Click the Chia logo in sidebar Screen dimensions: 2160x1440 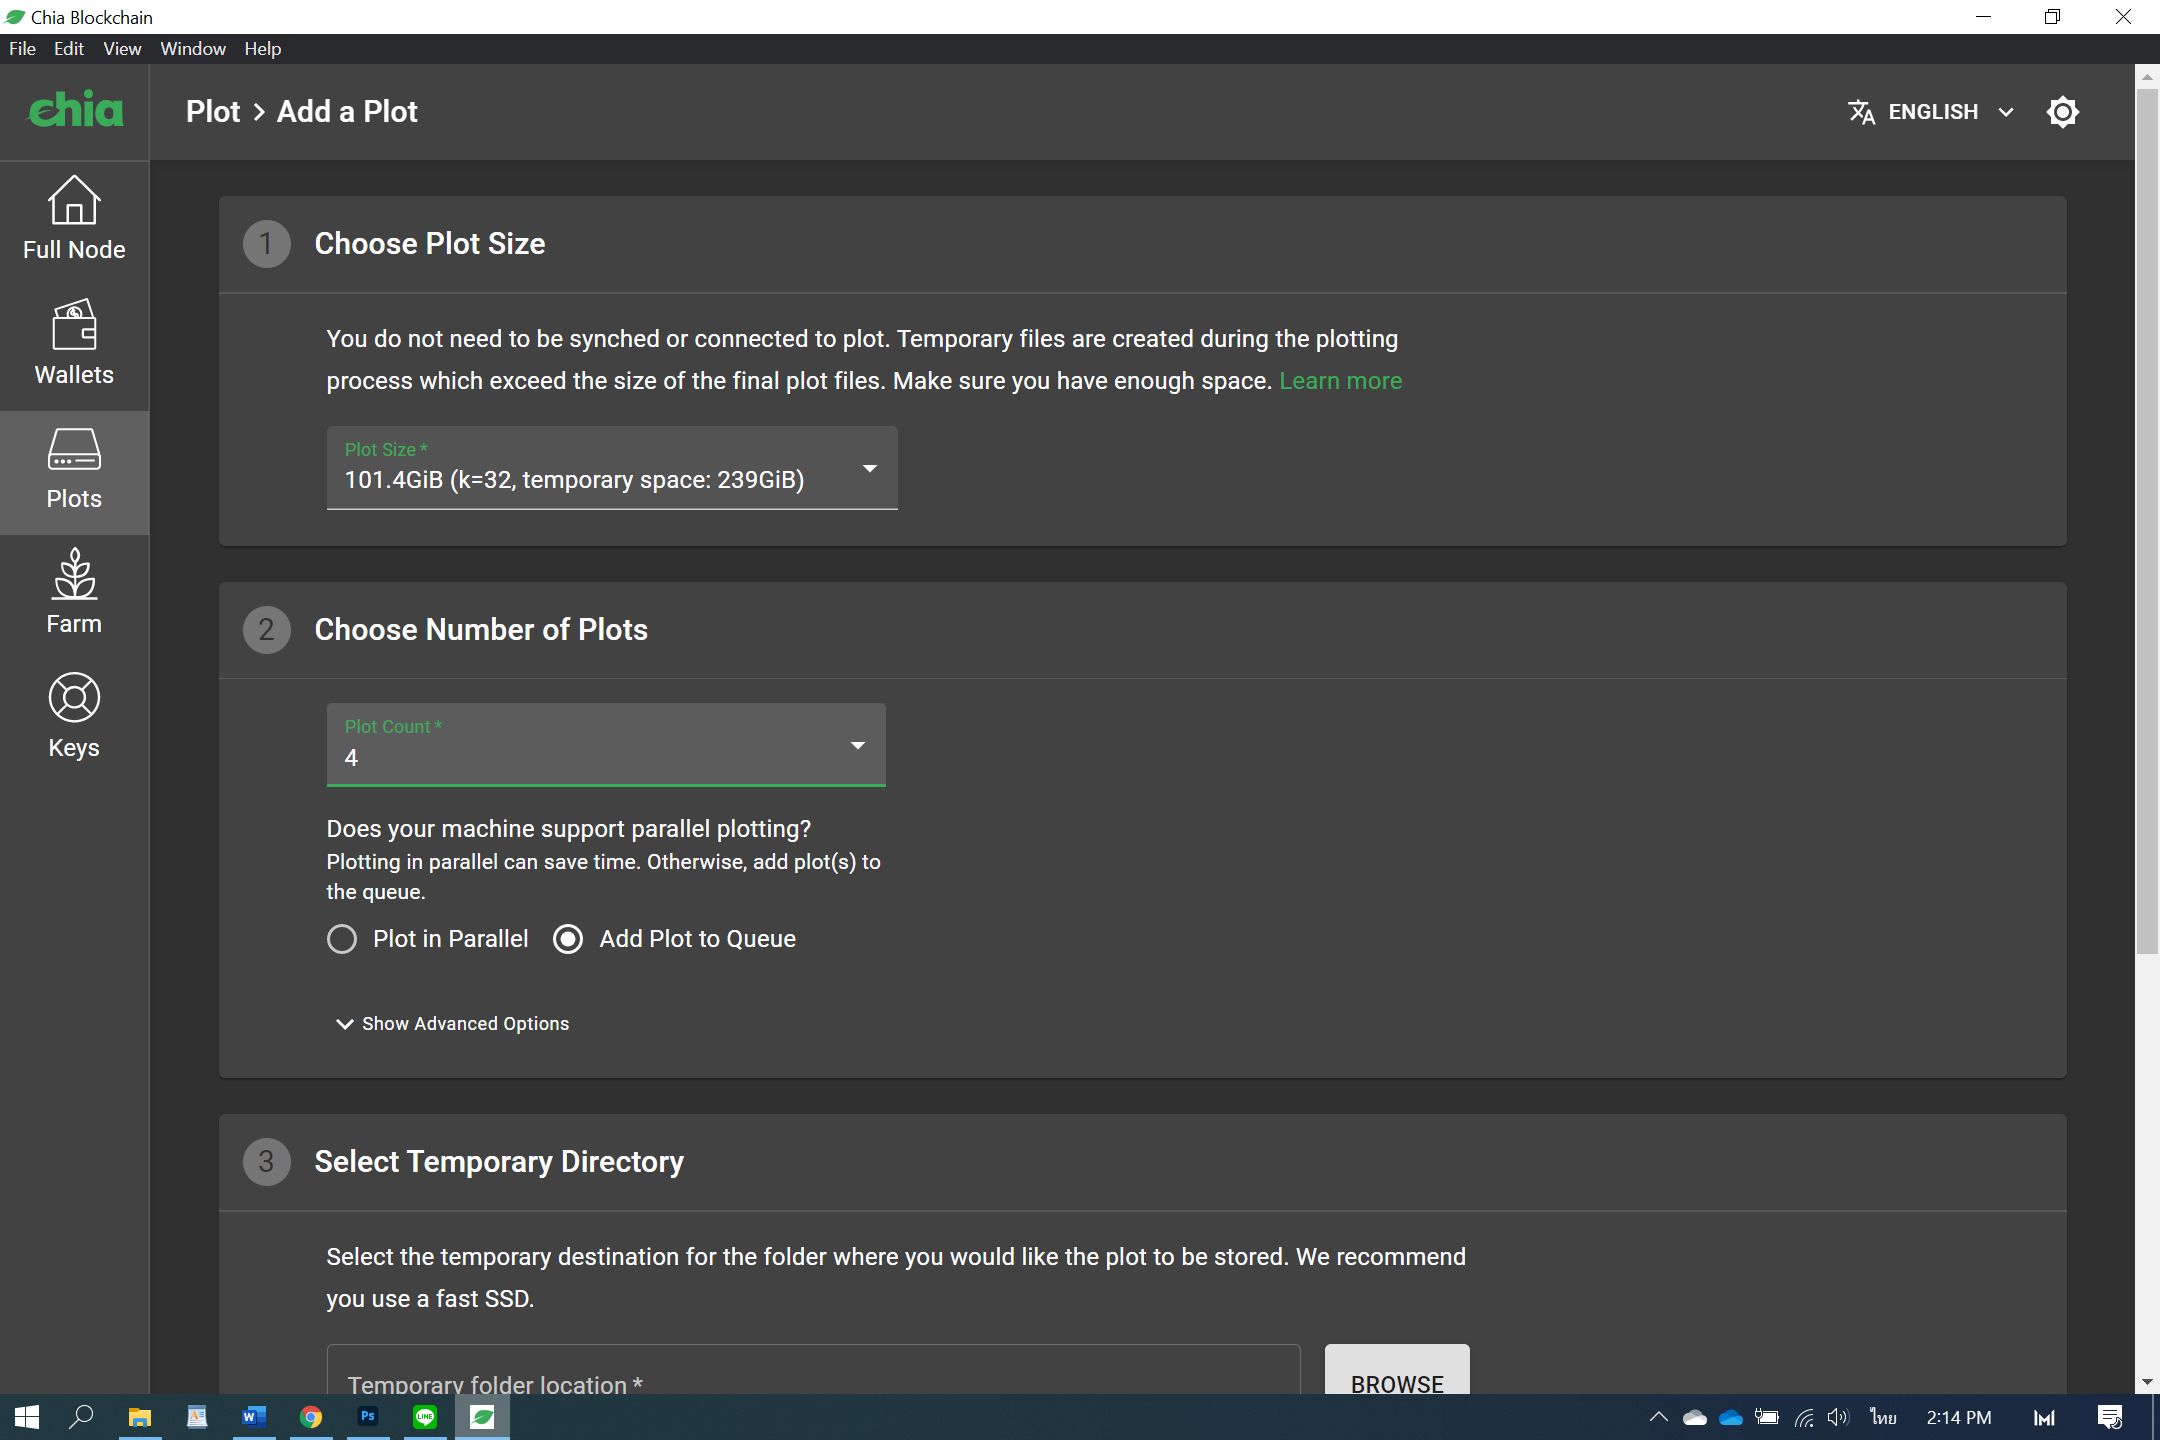pyautogui.click(x=75, y=110)
